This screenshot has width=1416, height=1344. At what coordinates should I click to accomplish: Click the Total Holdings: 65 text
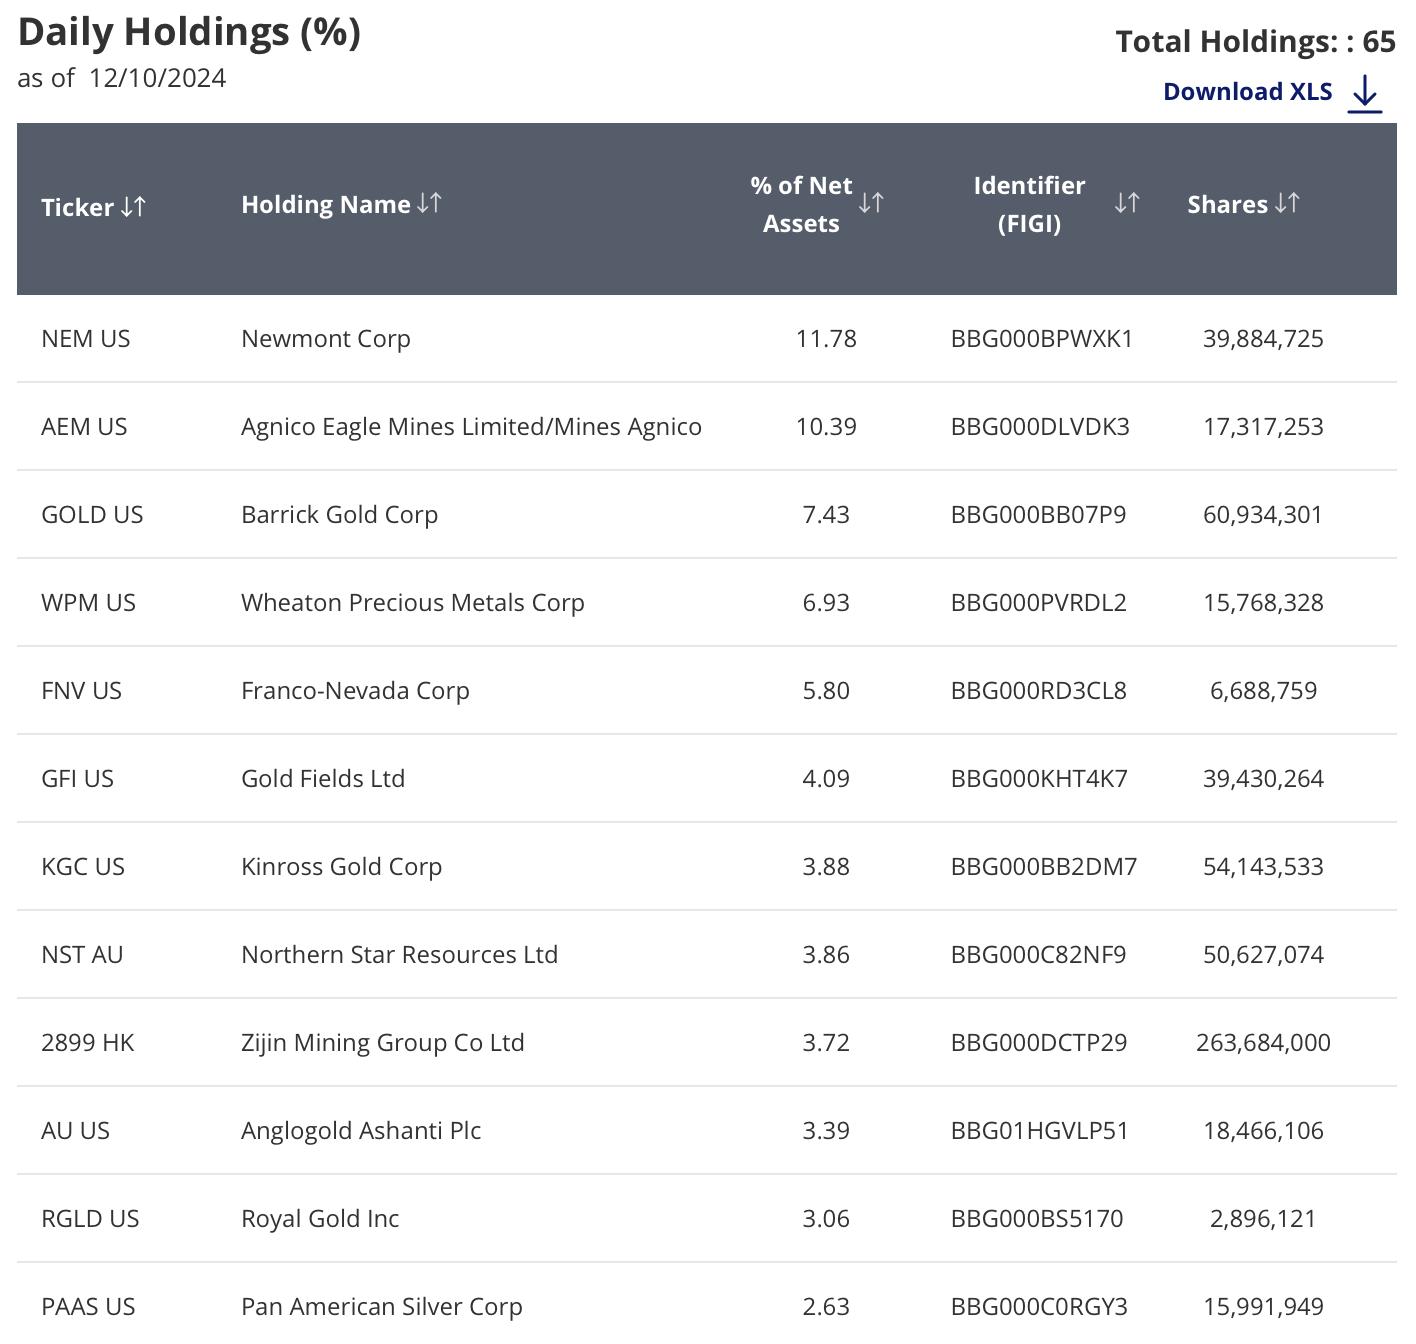click(1256, 41)
